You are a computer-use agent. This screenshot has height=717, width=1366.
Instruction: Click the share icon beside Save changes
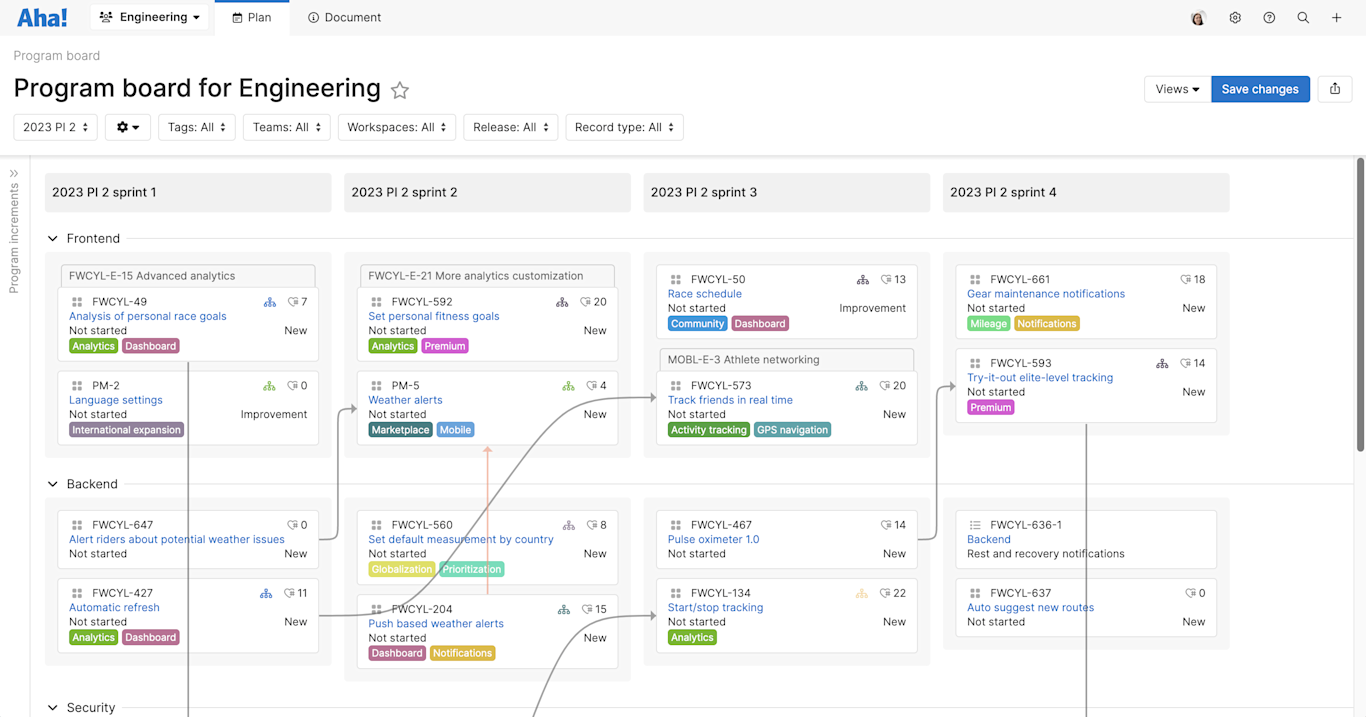(x=1335, y=89)
